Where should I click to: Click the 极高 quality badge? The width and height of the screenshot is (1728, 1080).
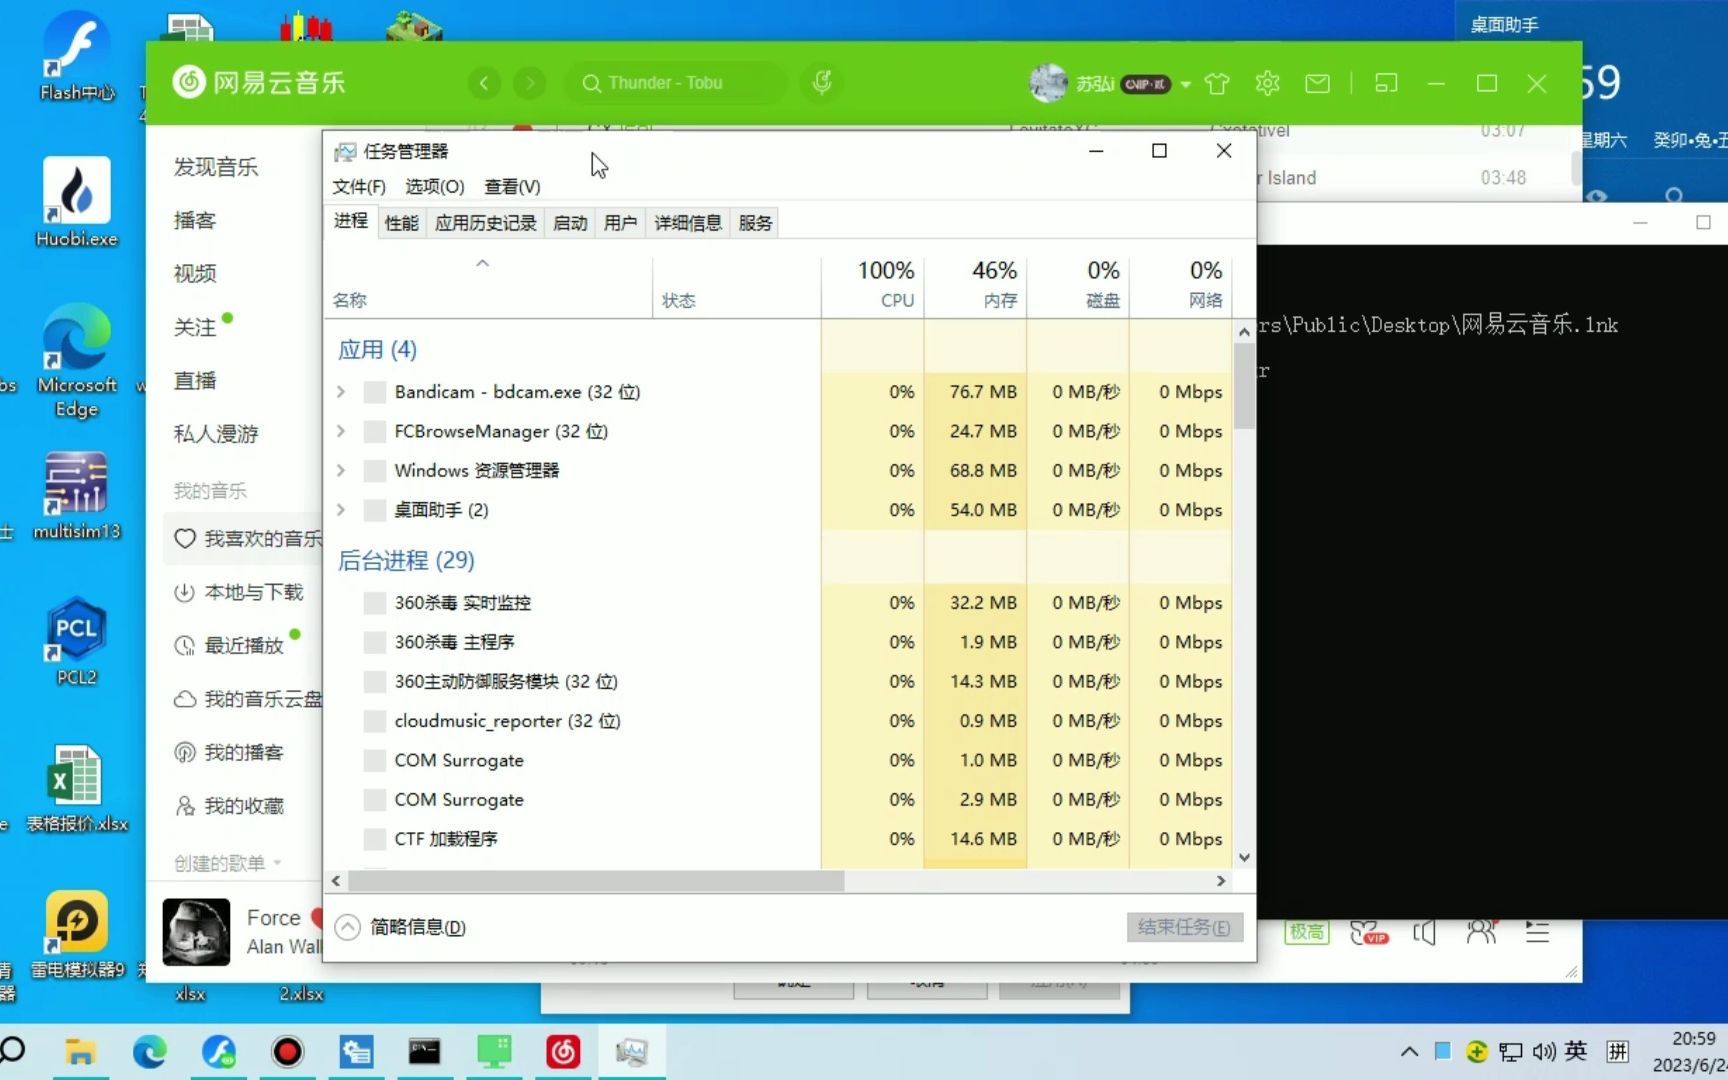[x=1307, y=932]
